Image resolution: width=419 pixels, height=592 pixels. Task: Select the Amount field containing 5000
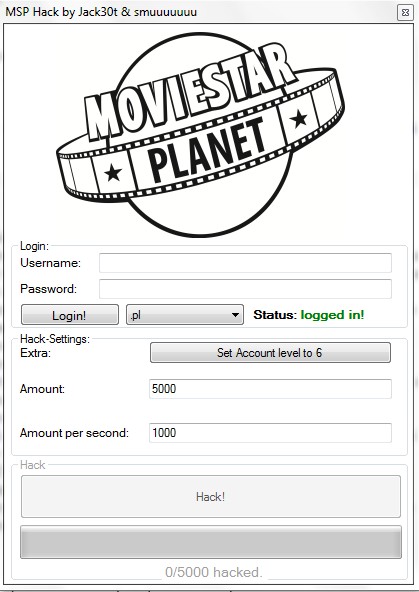tap(270, 389)
